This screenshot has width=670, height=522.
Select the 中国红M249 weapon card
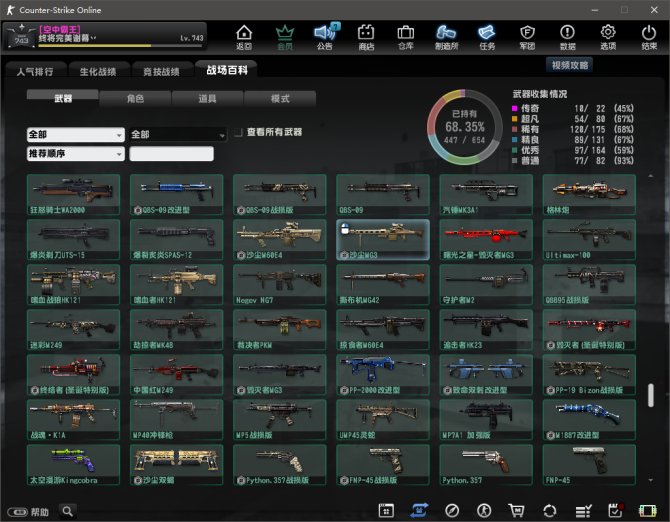point(176,375)
